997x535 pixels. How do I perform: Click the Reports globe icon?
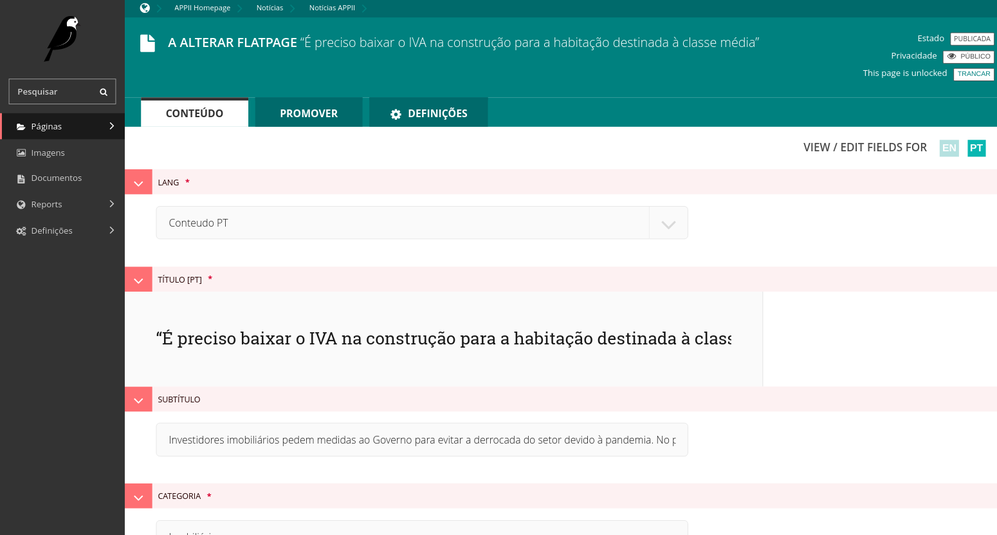[21, 205]
